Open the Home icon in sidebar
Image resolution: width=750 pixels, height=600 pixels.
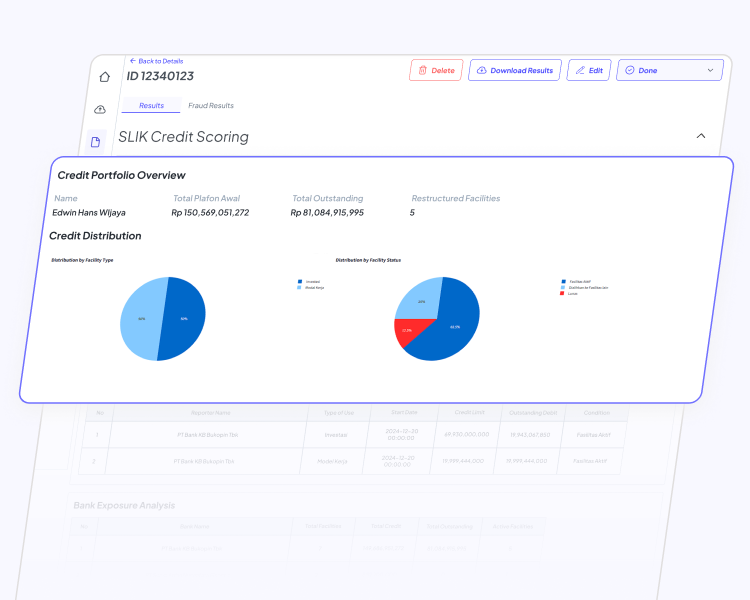[104, 77]
